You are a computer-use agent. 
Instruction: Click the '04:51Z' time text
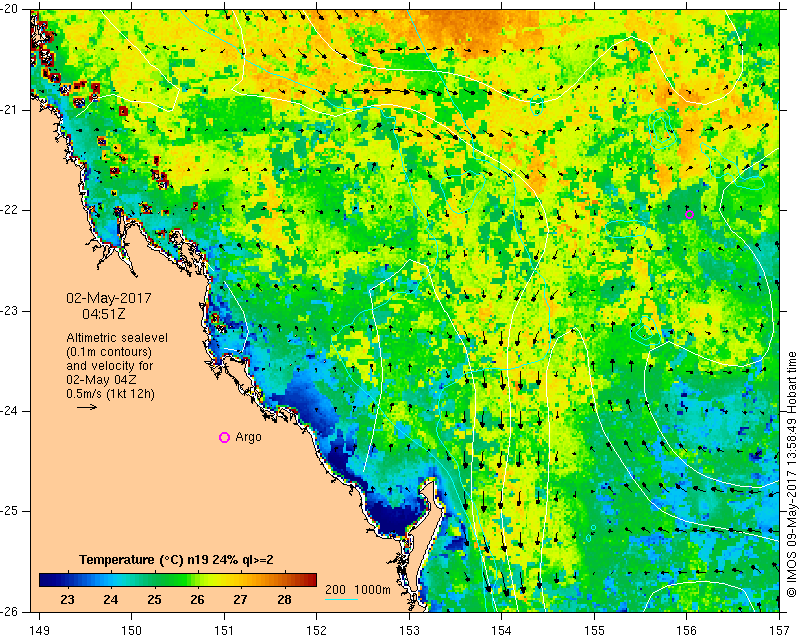click(x=104, y=314)
